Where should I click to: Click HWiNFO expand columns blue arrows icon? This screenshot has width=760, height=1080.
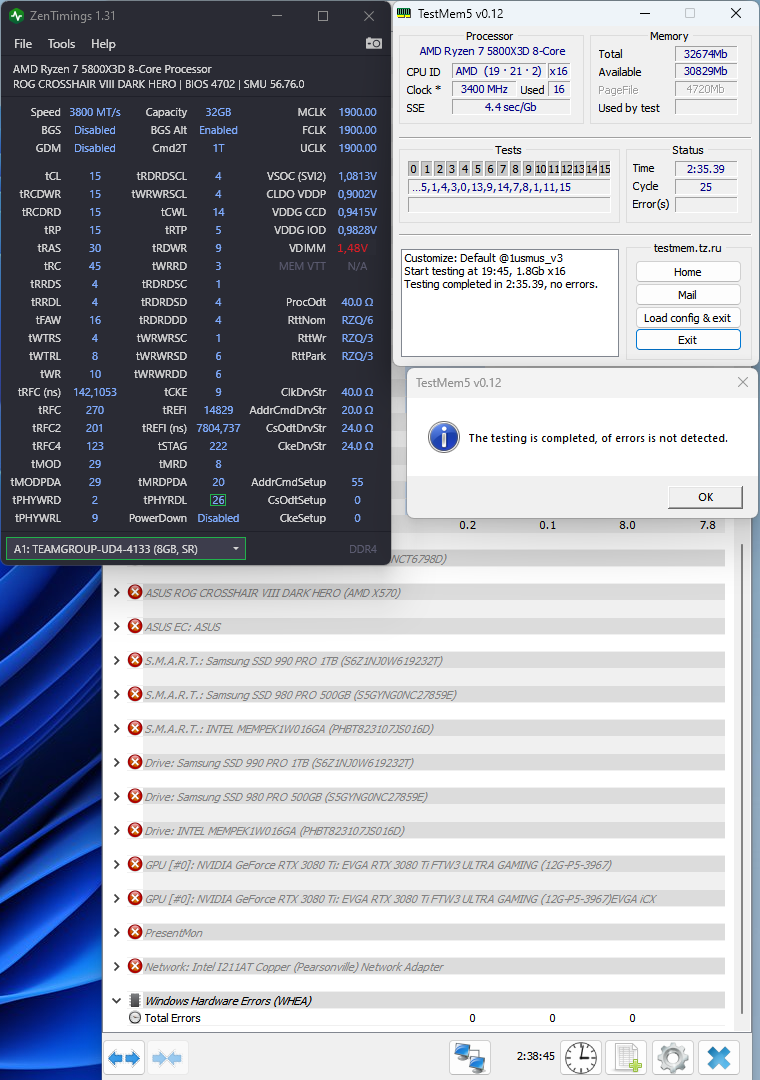pyautogui.click(x=125, y=1057)
